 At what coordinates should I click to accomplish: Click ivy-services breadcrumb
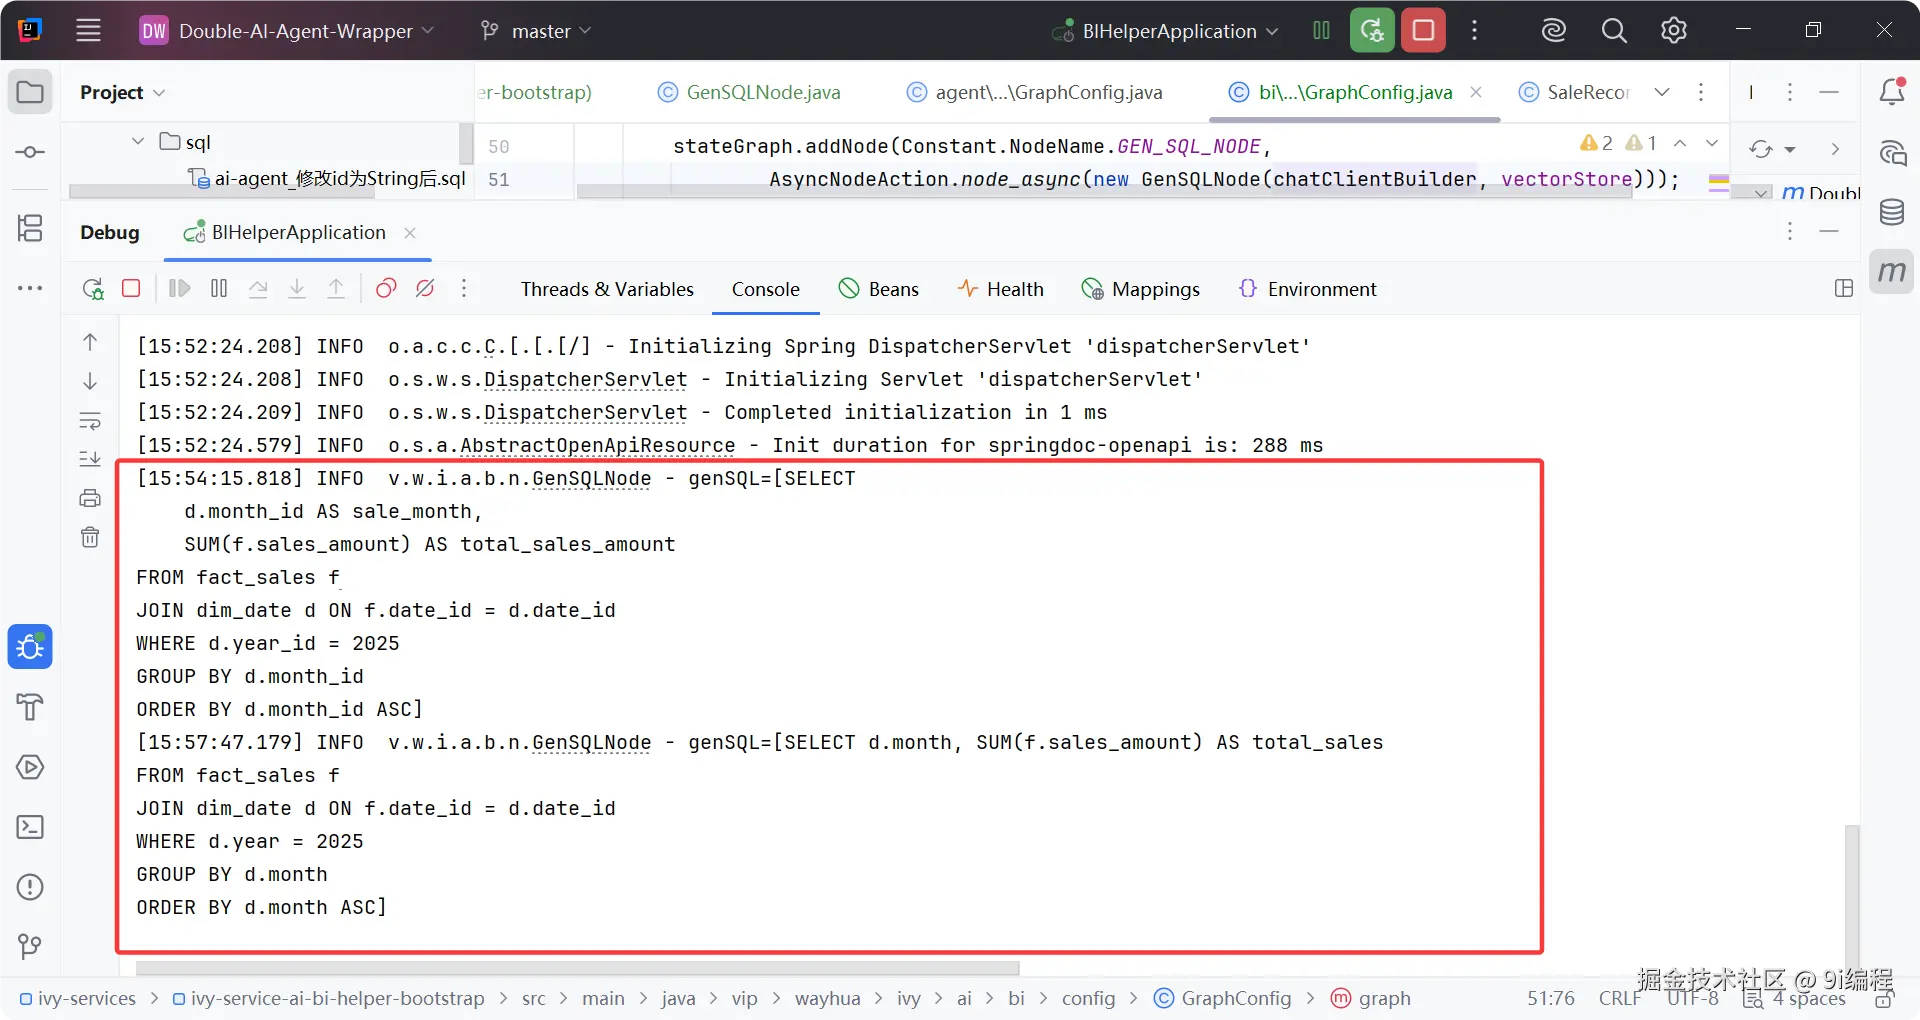coord(78,998)
